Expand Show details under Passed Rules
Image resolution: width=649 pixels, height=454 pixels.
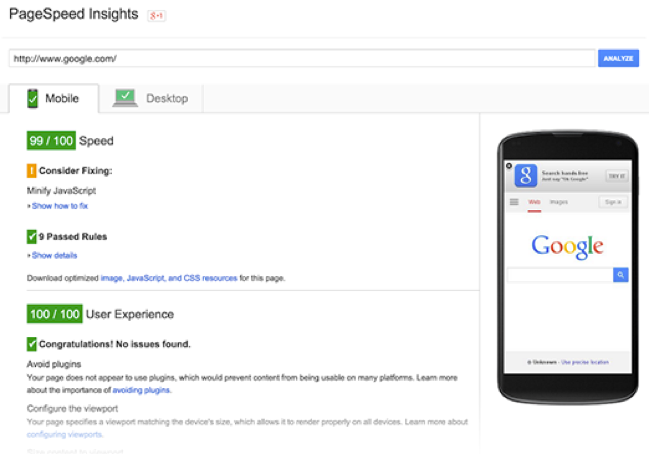point(54,255)
